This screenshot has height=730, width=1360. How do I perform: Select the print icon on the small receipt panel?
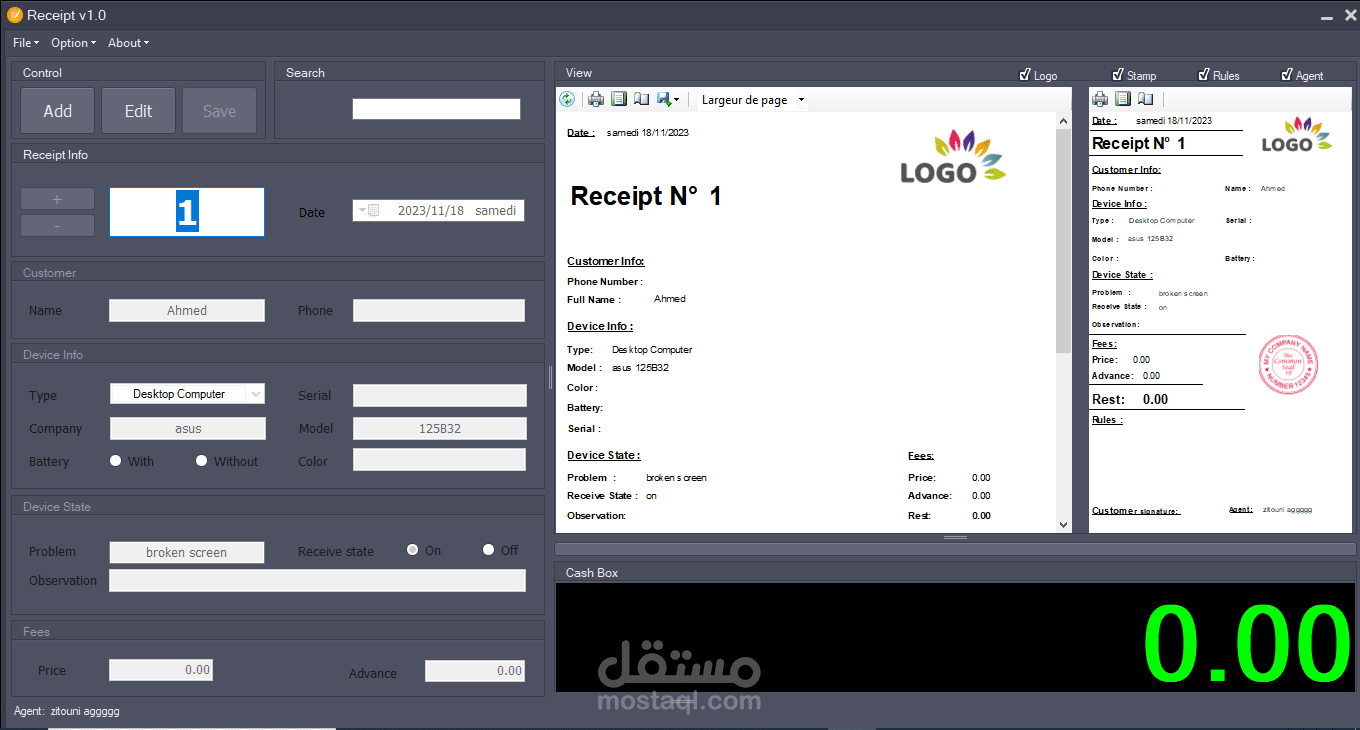click(1100, 98)
